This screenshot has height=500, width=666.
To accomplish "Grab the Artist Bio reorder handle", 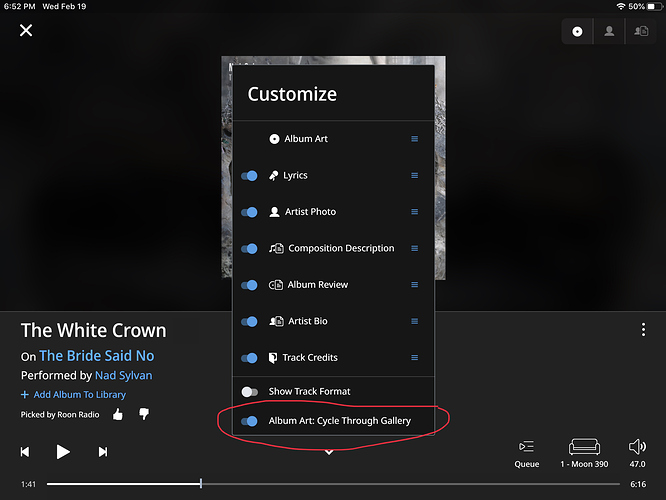I will tap(415, 321).
